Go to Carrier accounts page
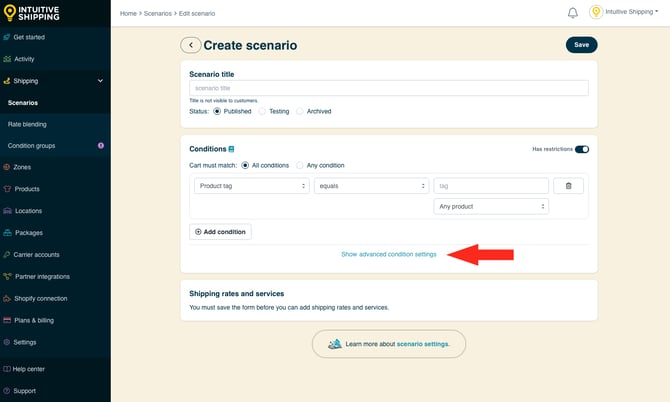 click(36, 255)
